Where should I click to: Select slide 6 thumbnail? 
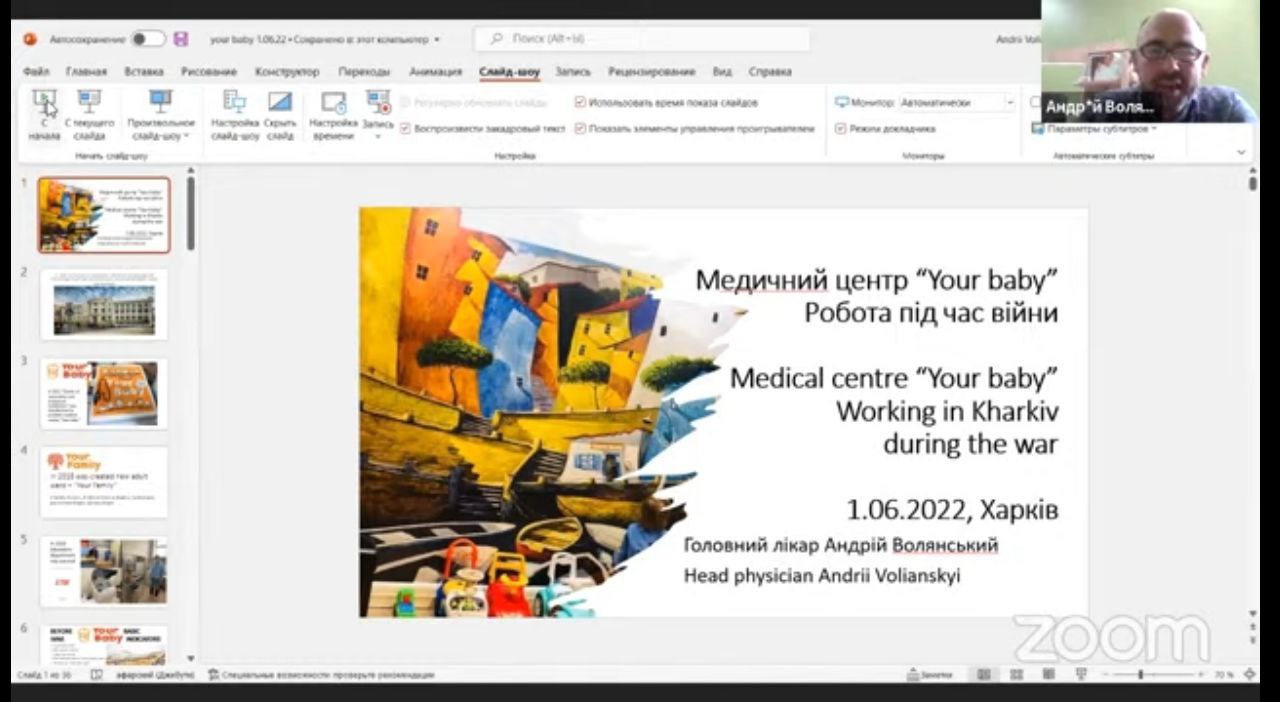(104, 646)
